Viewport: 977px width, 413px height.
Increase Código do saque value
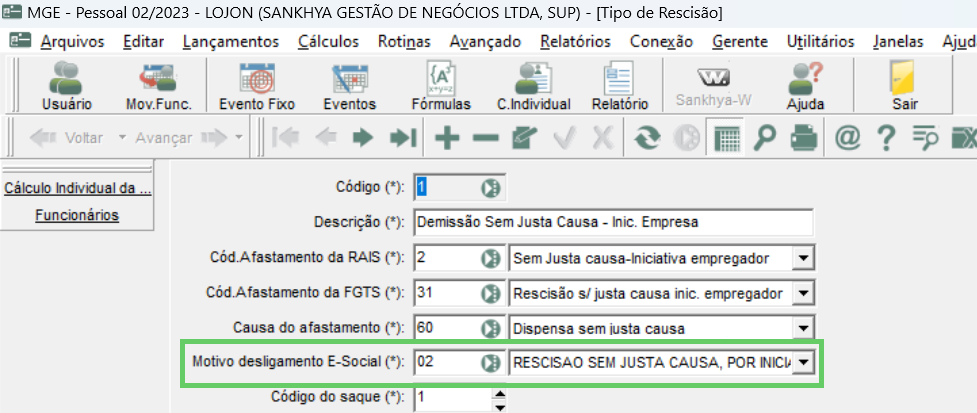pyautogui.click(x=499, y=393)
